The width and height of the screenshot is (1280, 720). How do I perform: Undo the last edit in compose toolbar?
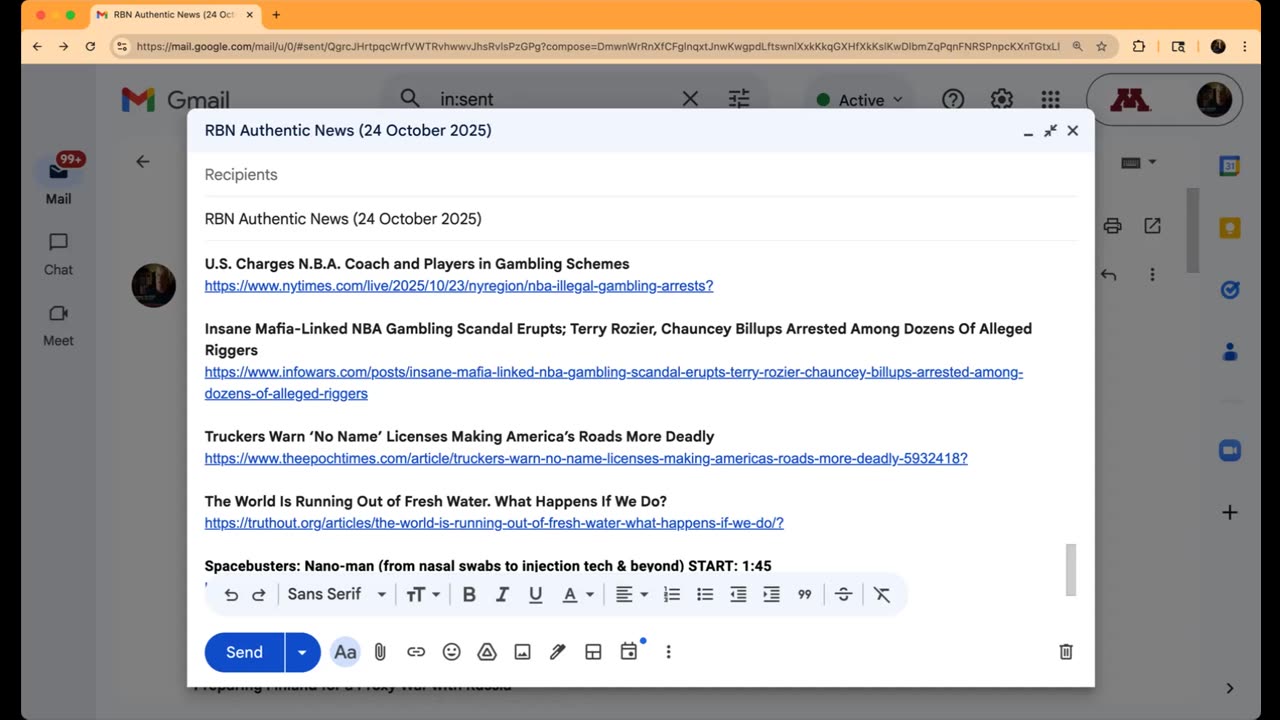click(231, 594)
